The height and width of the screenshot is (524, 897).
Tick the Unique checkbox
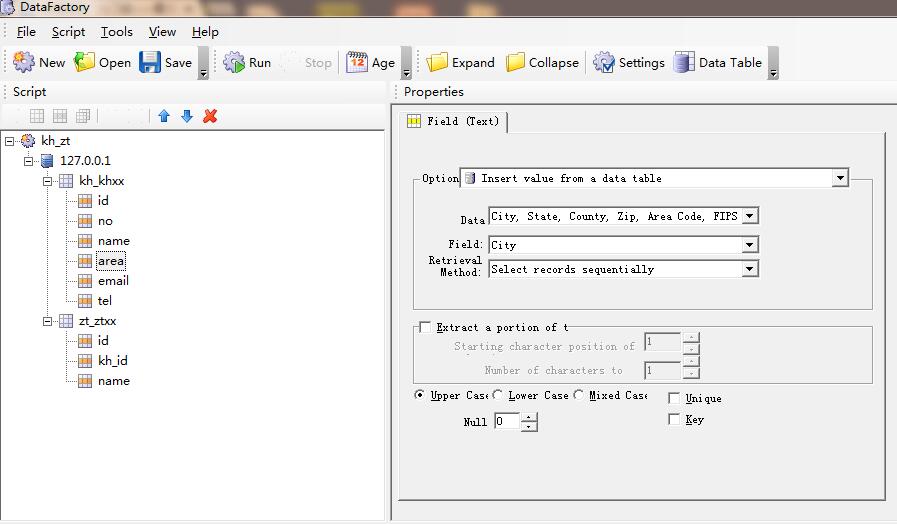[674, 398]
